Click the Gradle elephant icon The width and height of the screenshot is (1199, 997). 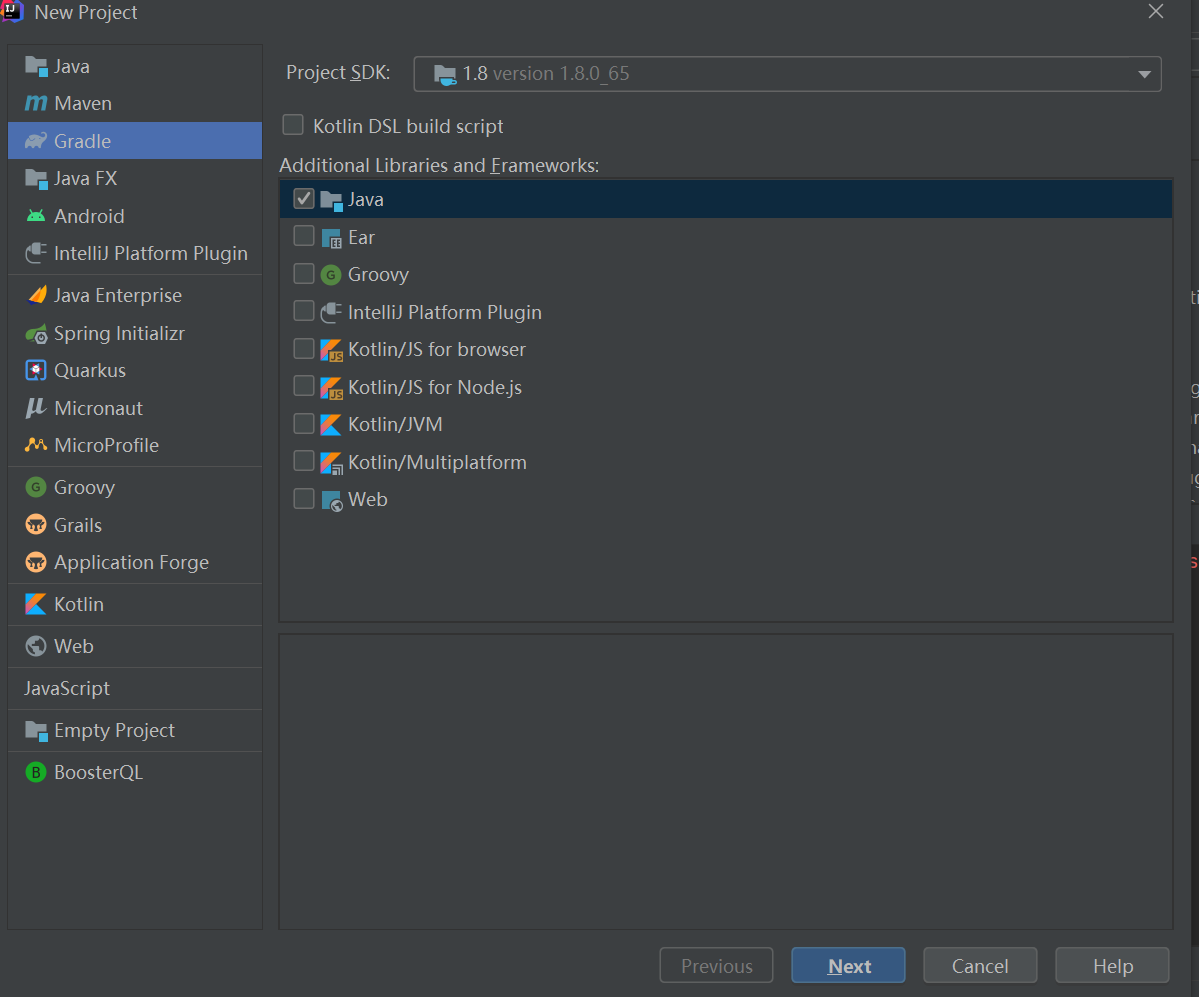(36, 141)
